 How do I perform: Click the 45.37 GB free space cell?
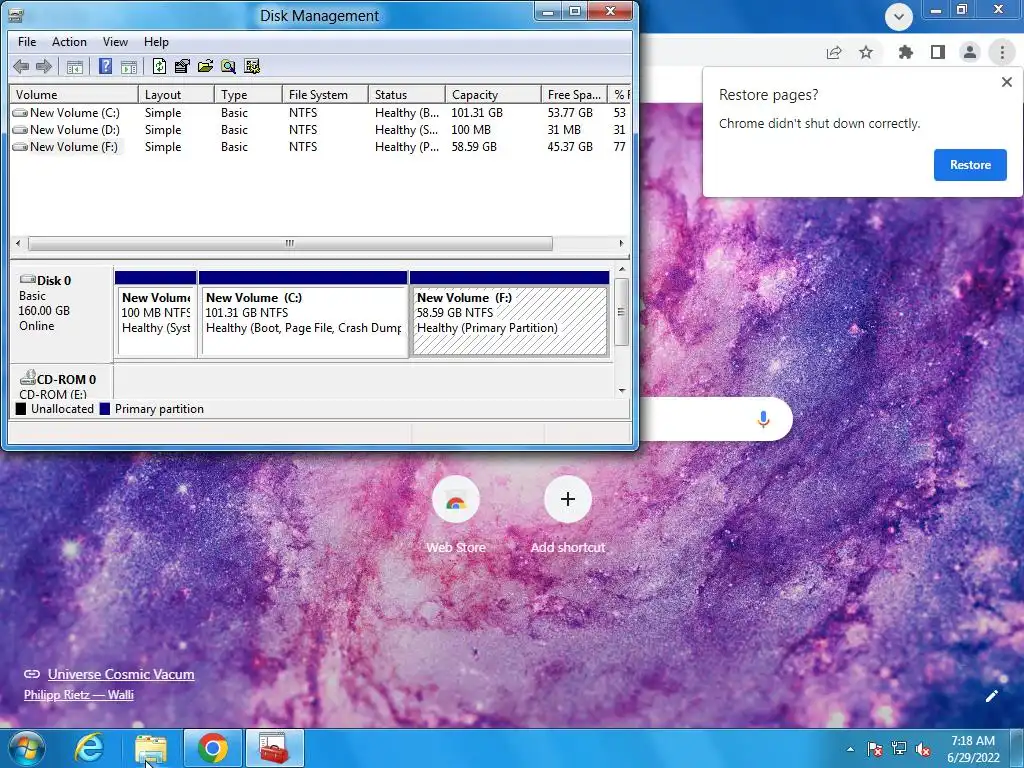click(x=570, y=146)
